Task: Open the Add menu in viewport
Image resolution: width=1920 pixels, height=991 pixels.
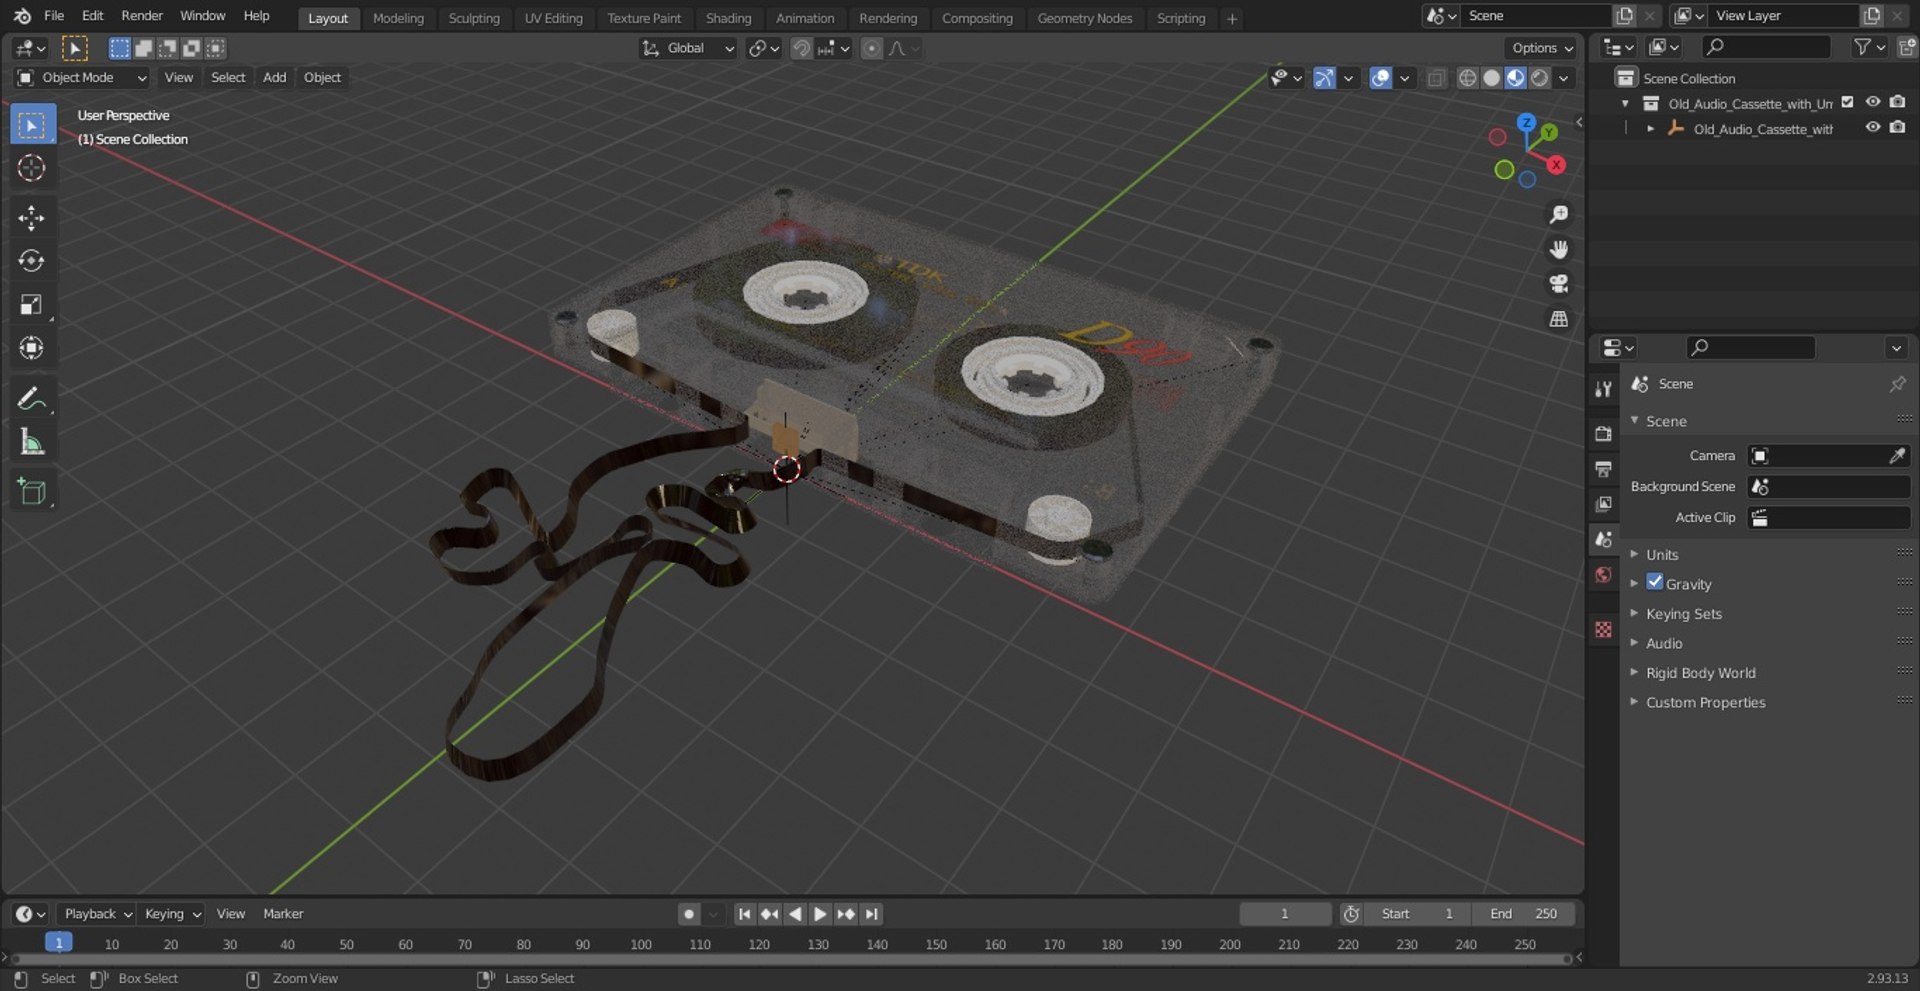Action: click(x=274, y=77)
